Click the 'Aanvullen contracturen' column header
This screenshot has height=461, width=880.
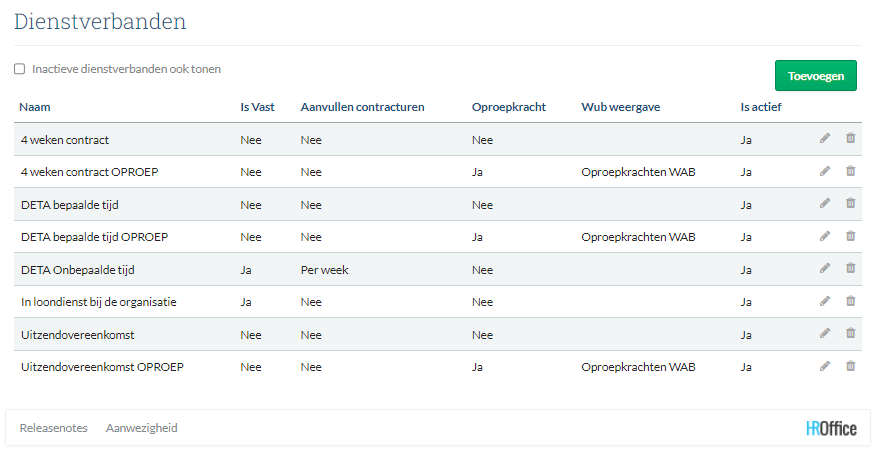point(362,107)
